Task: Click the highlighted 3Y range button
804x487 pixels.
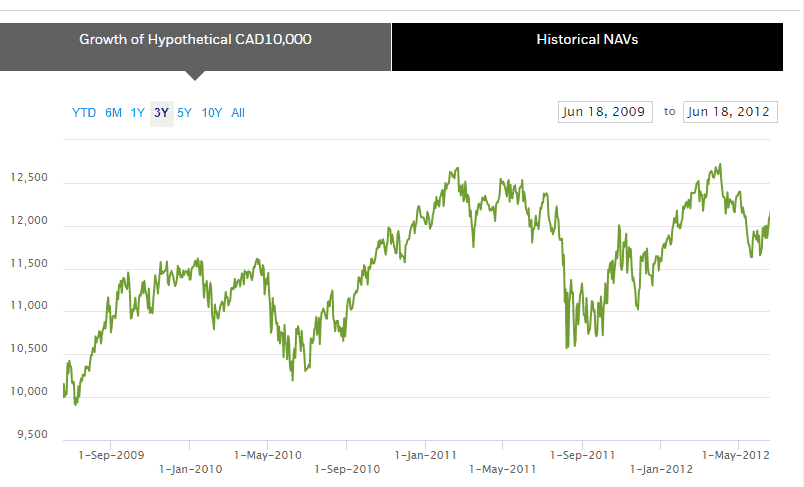Action: tap(161, 113)
